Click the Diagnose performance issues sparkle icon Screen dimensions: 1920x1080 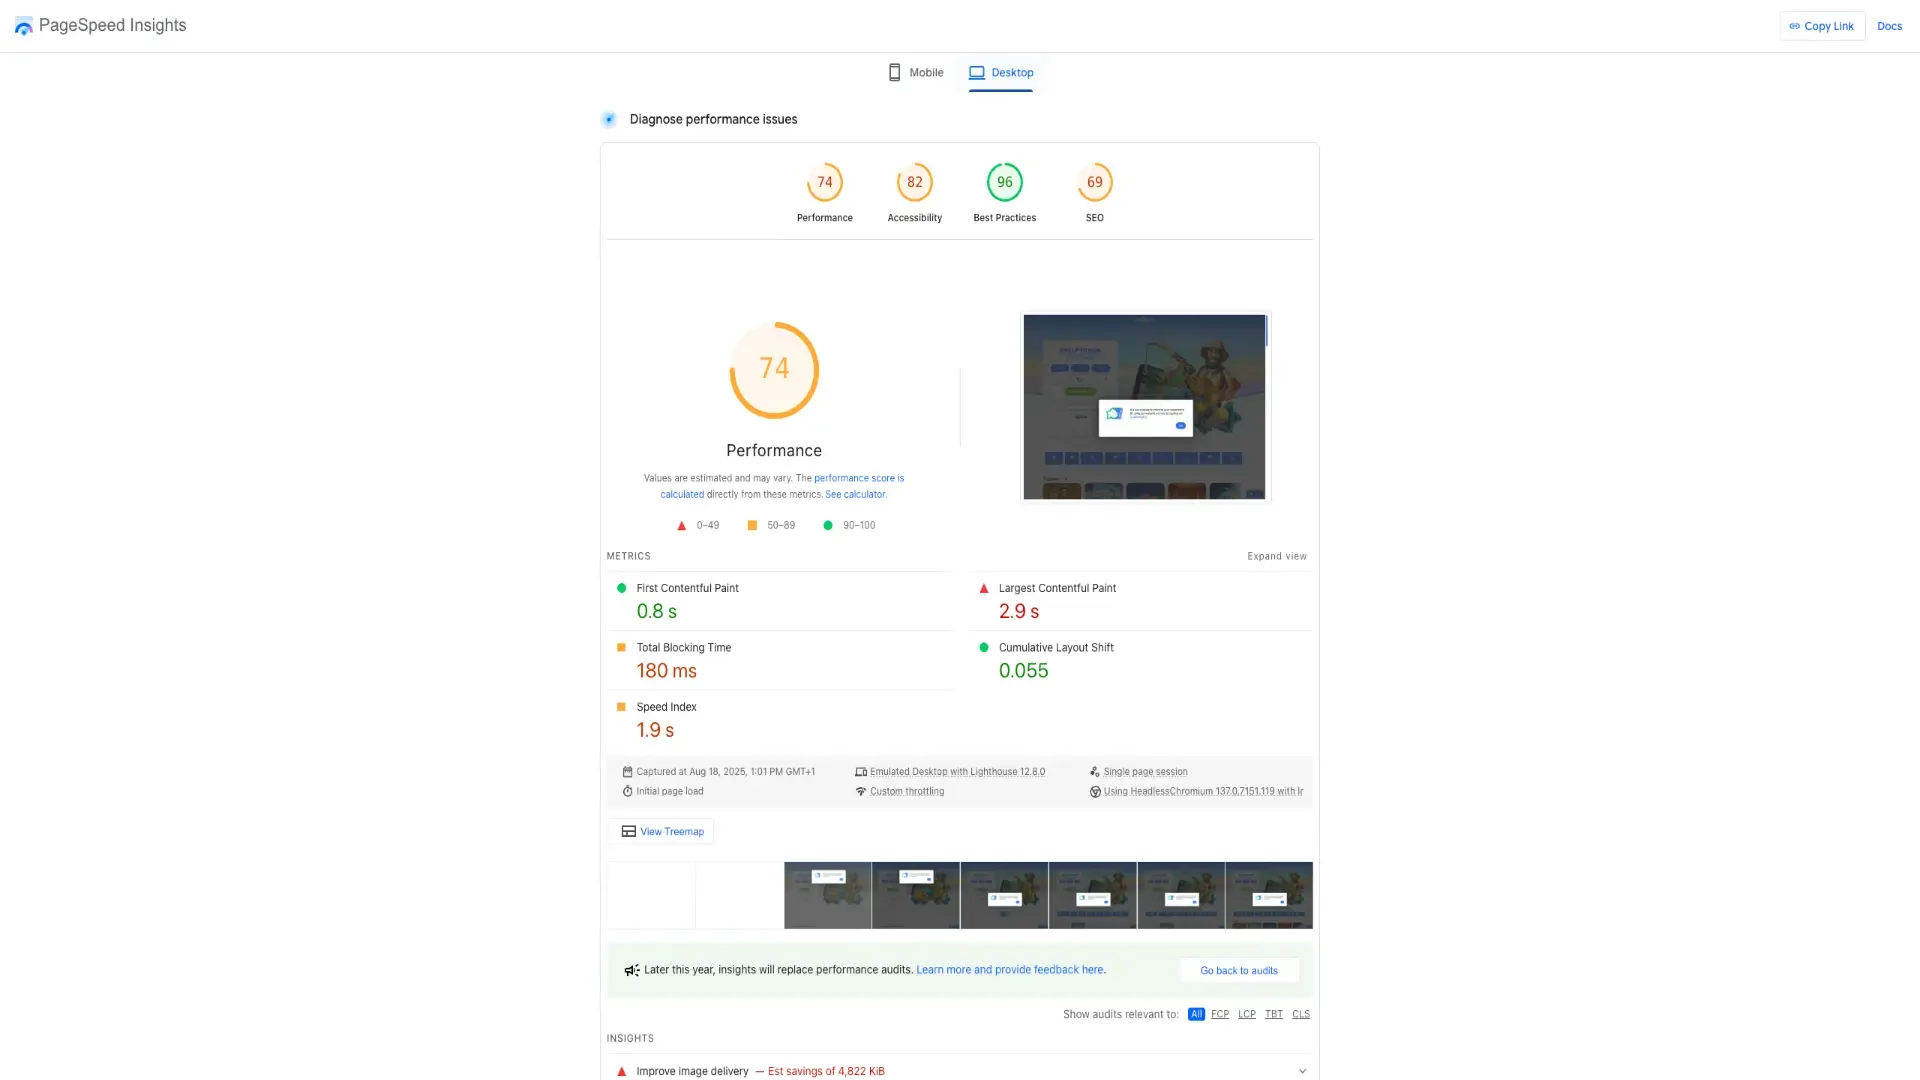click(609, 119)
